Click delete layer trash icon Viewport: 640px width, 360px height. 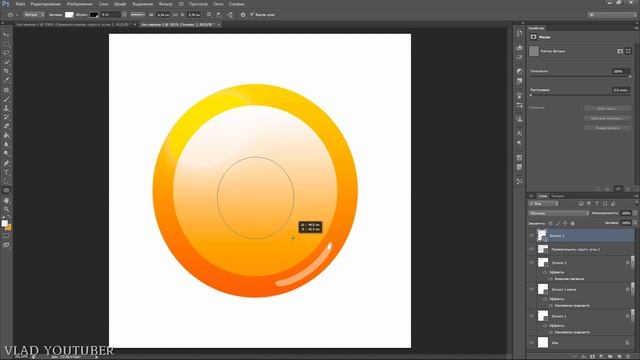[627, 357]
